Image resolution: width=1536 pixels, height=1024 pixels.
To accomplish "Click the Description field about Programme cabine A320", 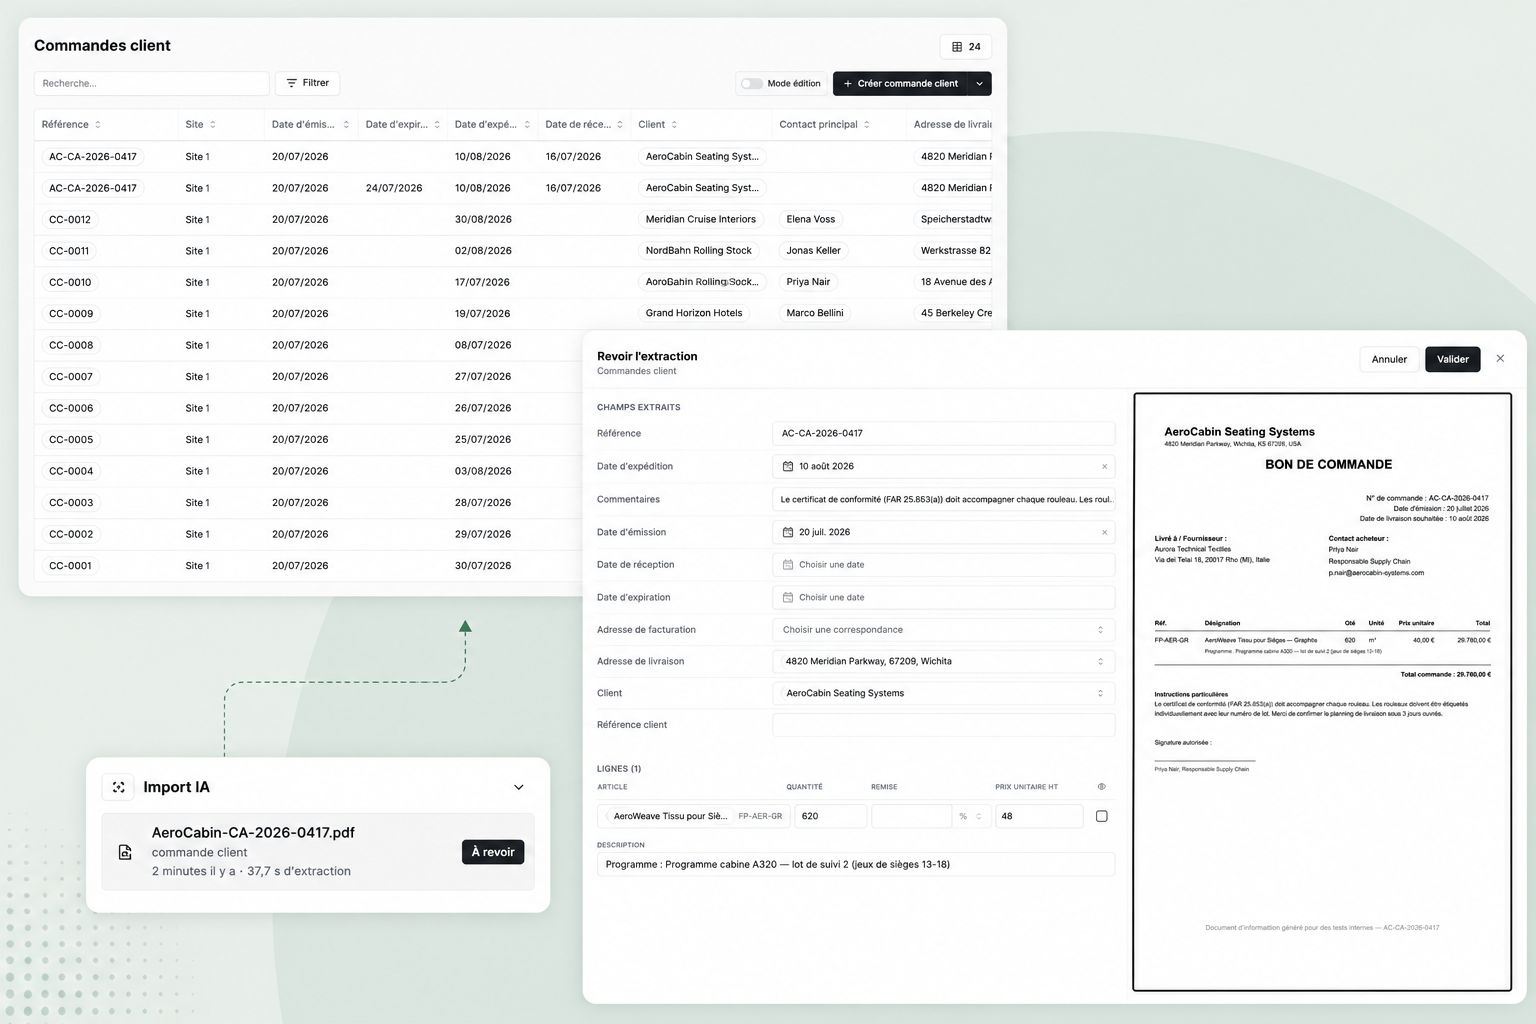I will (x=856, y=864).
